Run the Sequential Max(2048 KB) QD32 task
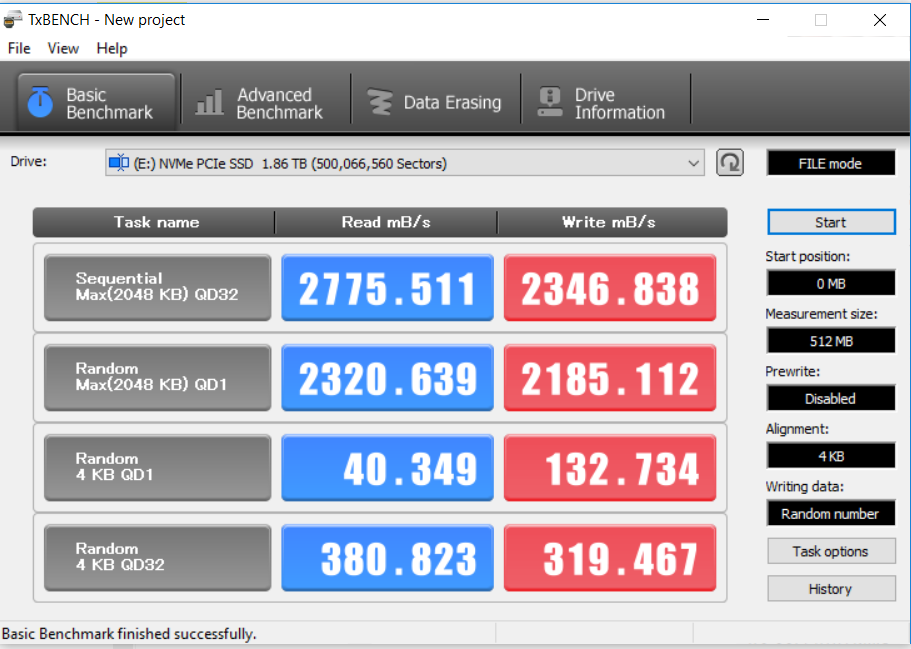The image size is (911, 649). tap(157, 287)
